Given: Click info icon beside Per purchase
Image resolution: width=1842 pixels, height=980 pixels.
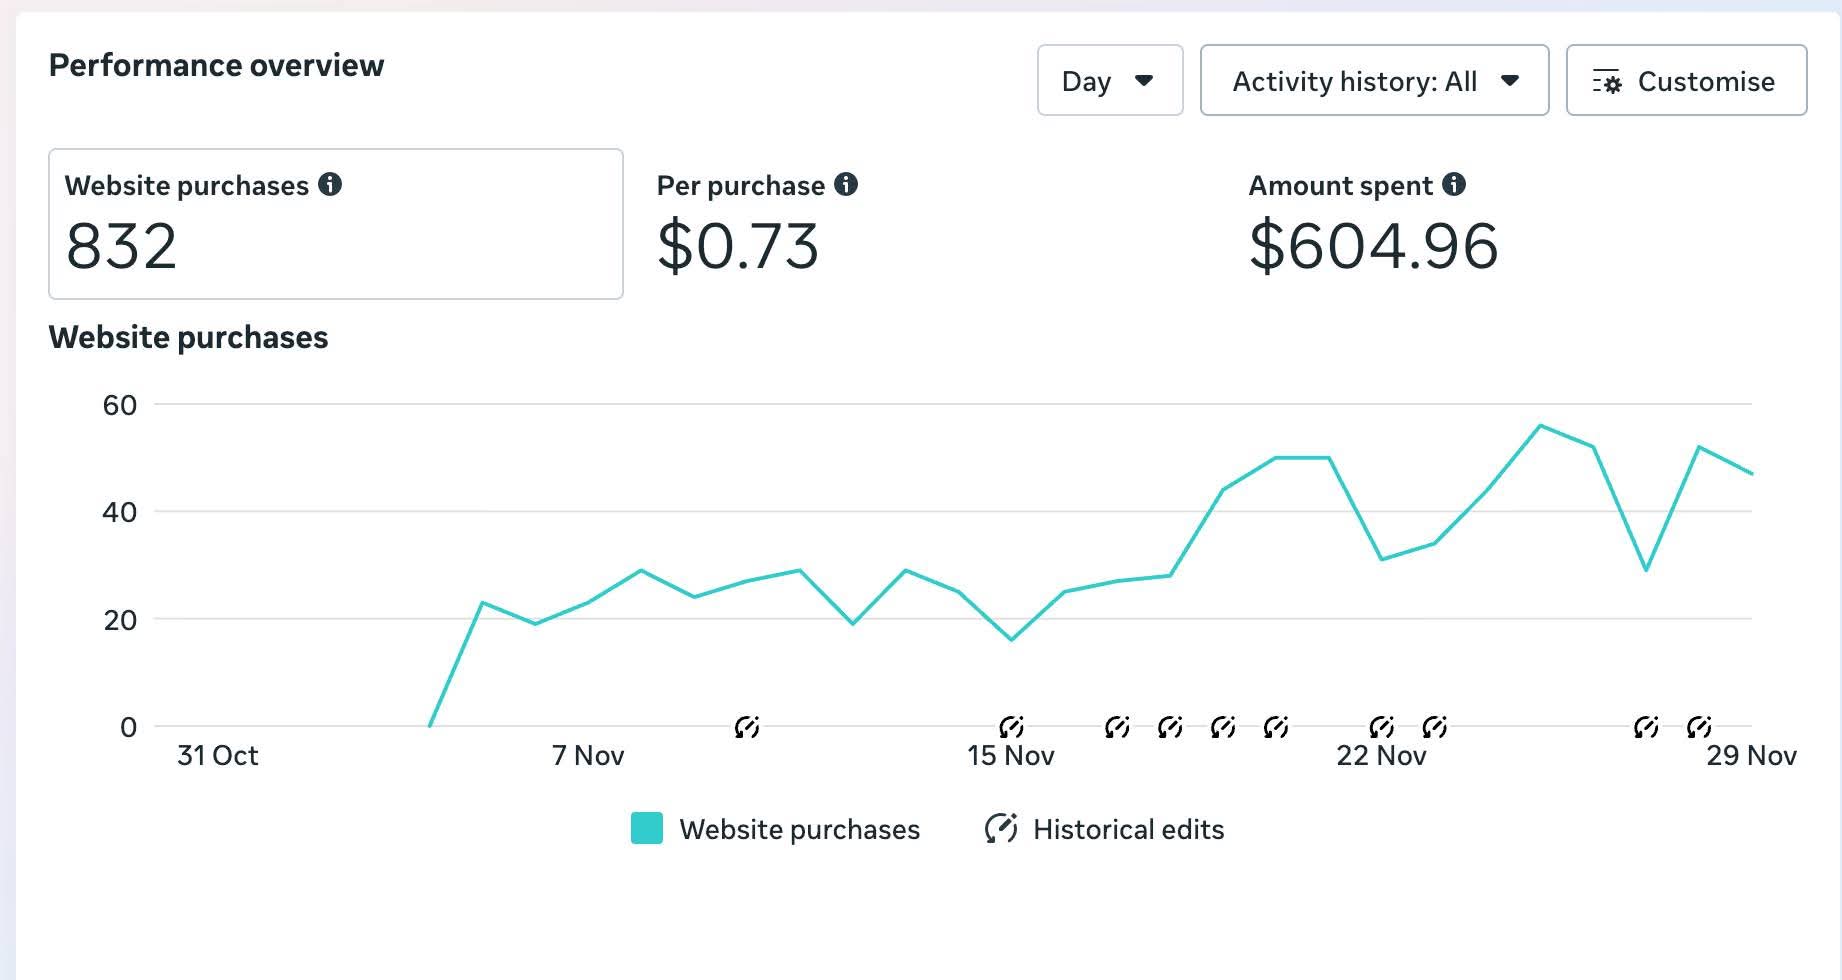Looking at the screenshot, I should pos(846,185).
